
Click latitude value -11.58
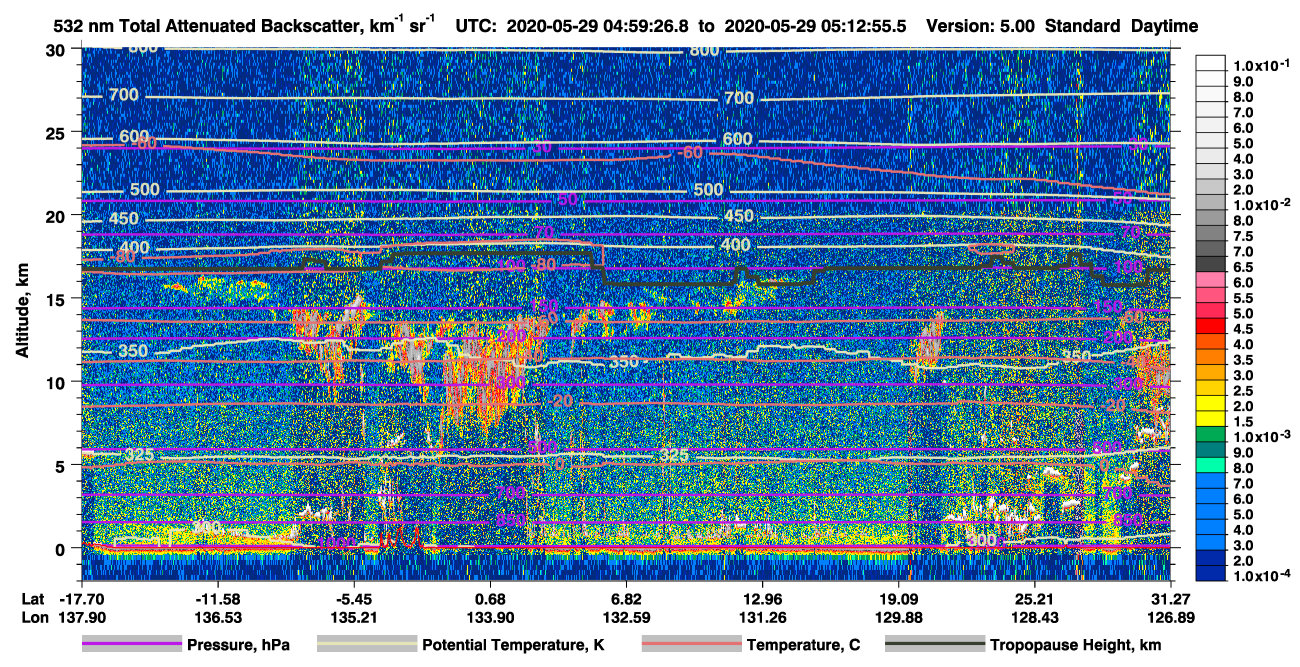coord(217,600)
